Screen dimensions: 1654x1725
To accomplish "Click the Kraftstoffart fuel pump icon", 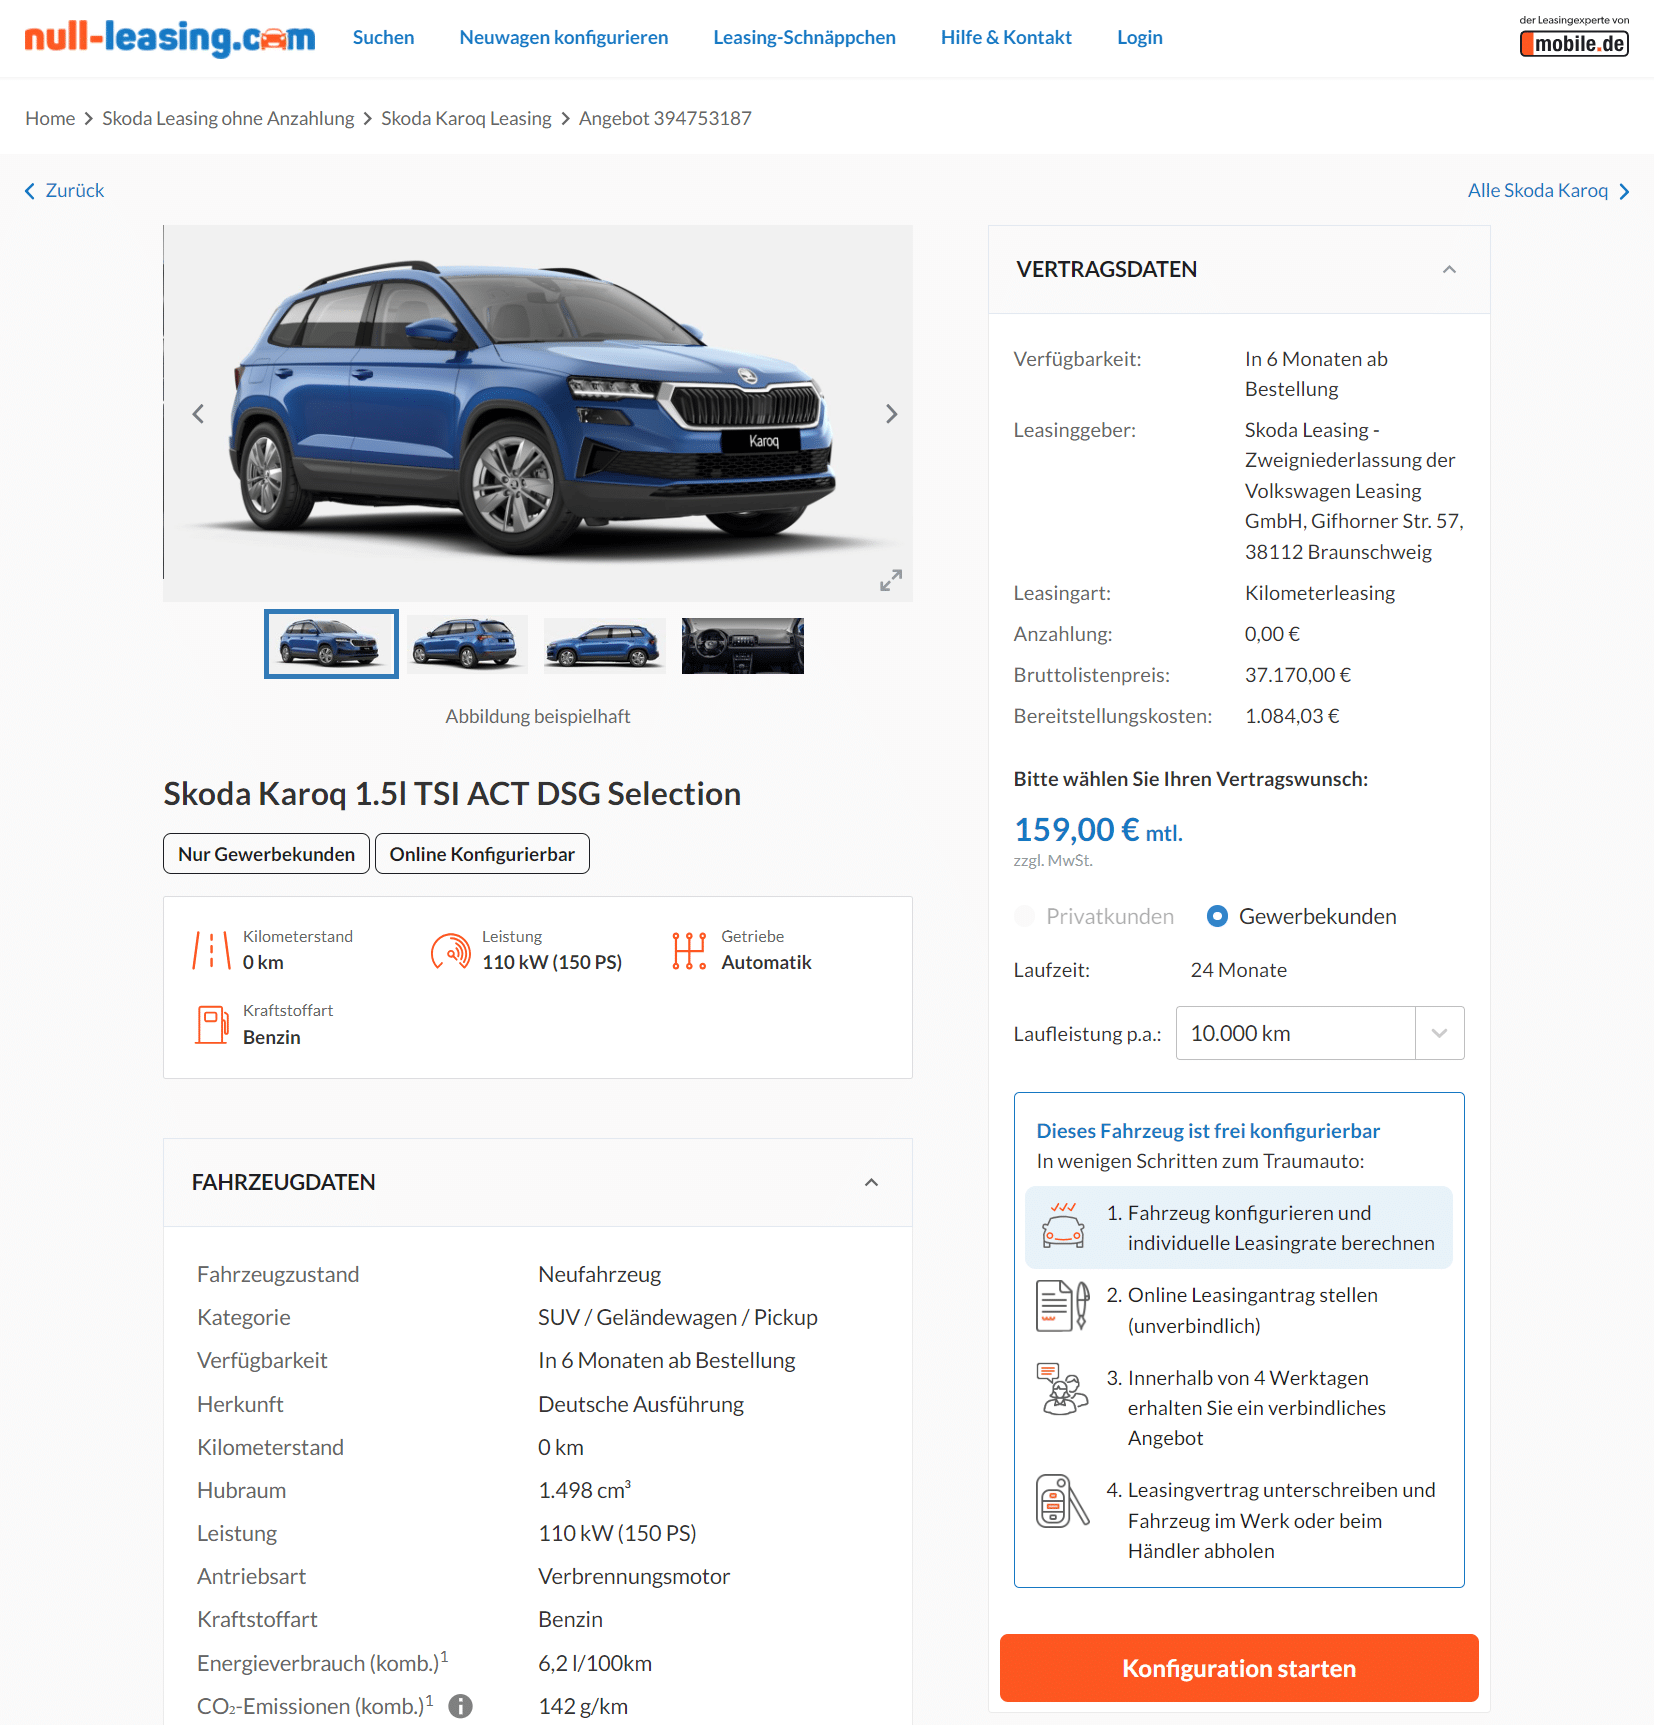I will tap(212, 1024).
